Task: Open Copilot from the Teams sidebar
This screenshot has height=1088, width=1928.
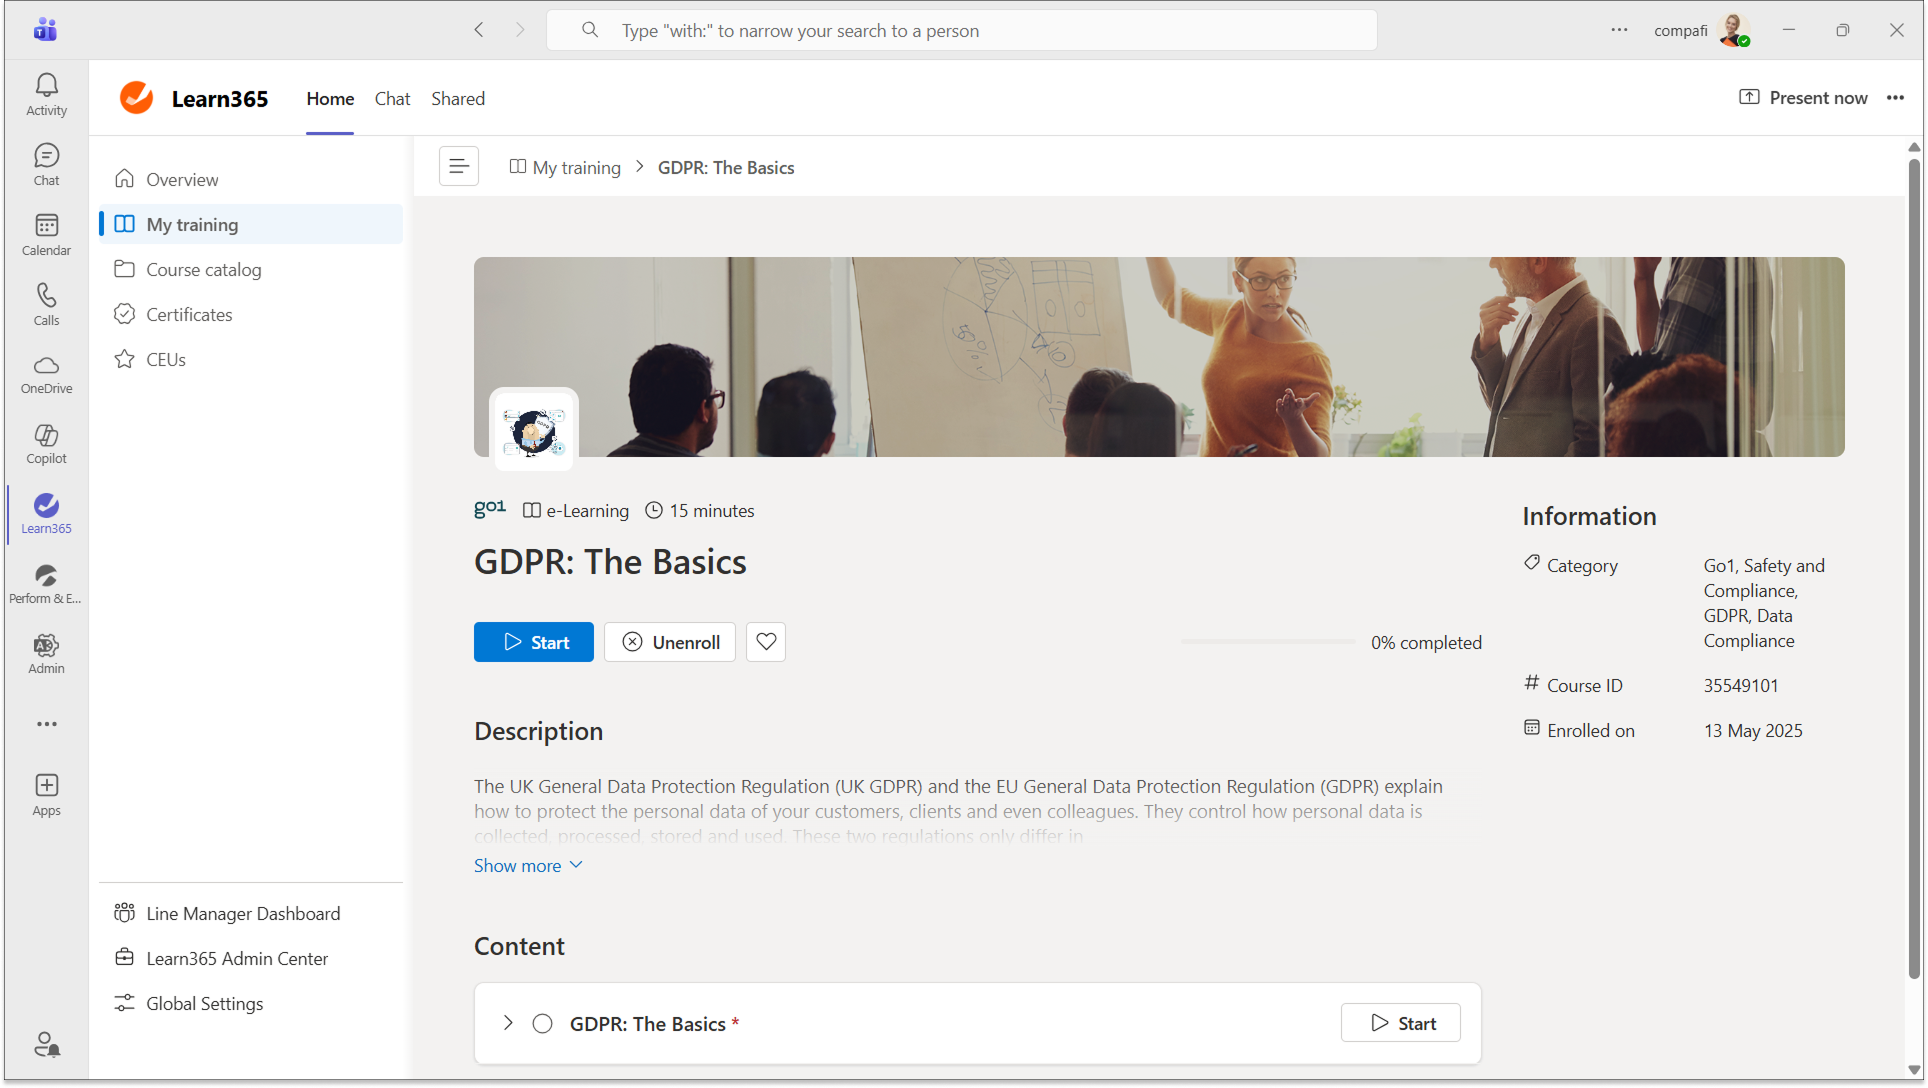Action: [46, 444]
